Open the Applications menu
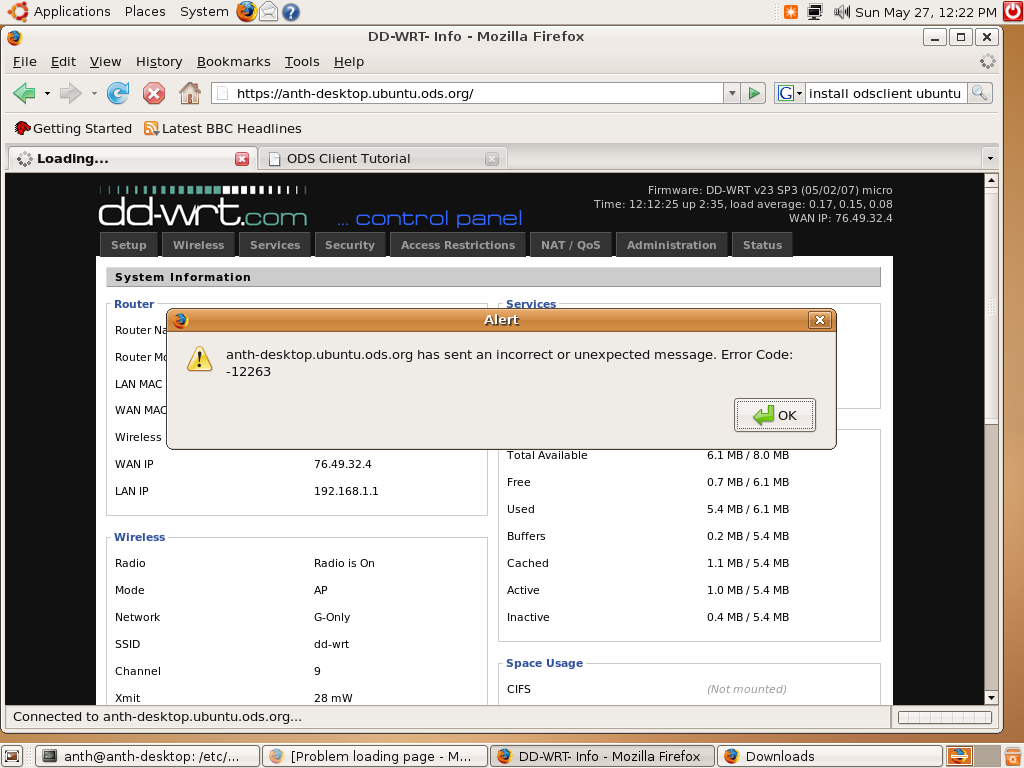 point(59,12)
